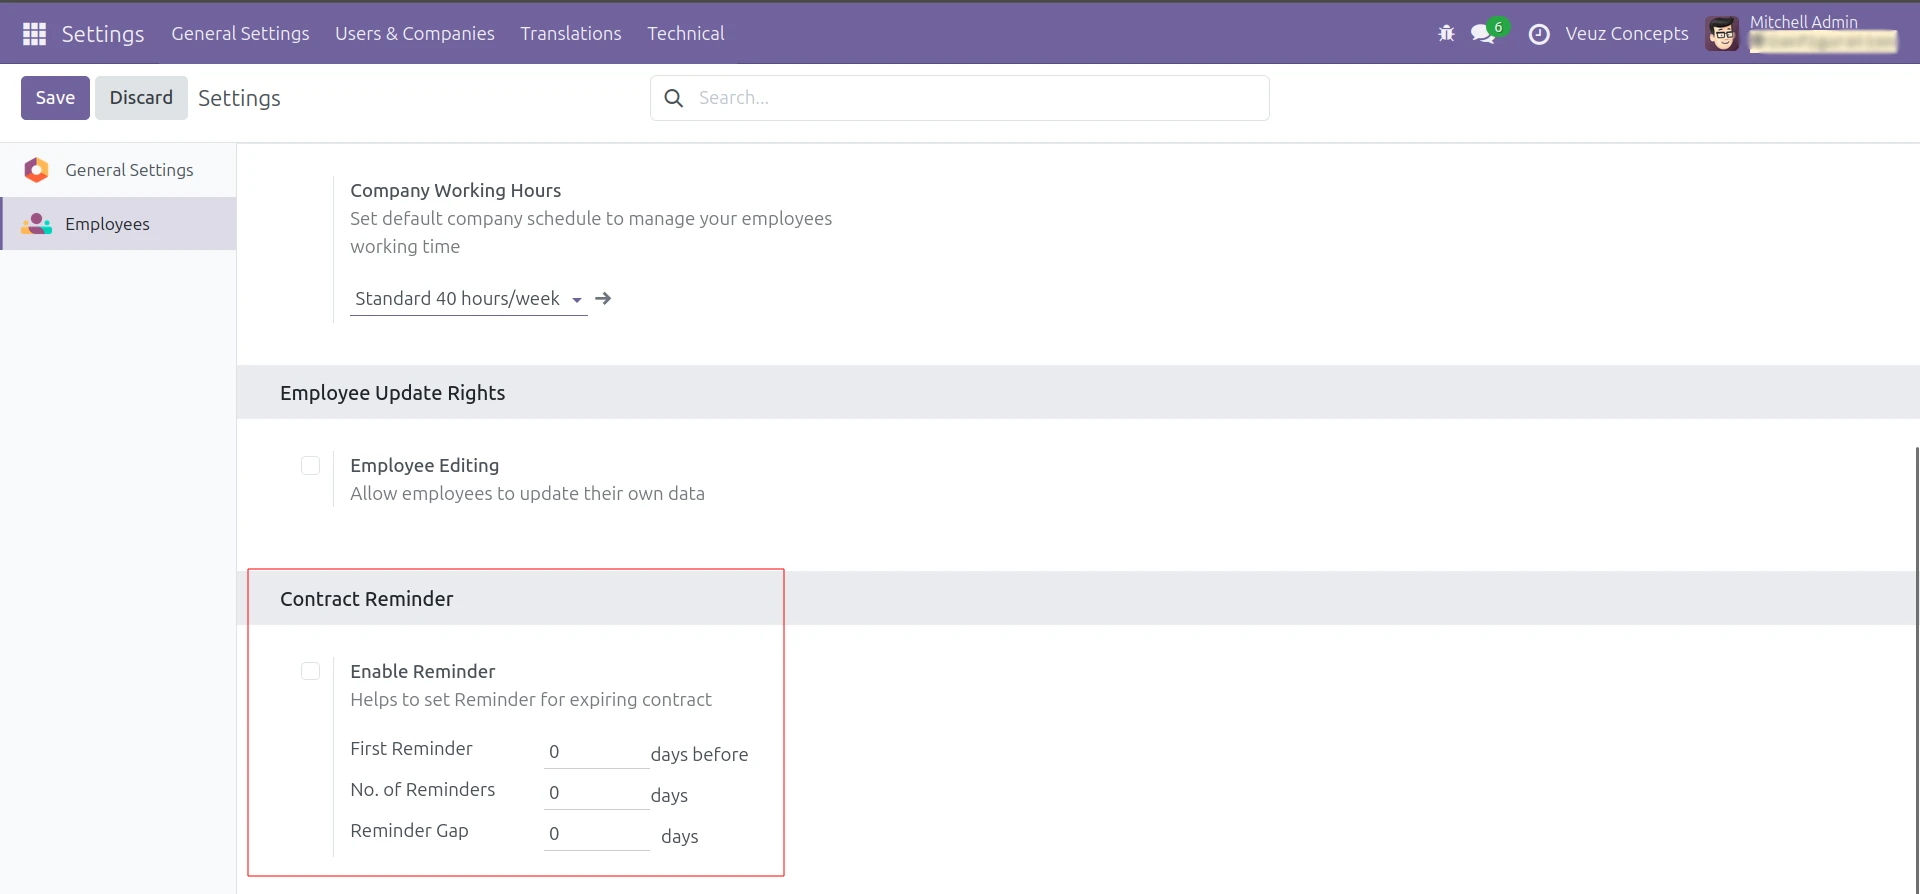Click the clock activities icon
1920x894 pixels.
1539,34
